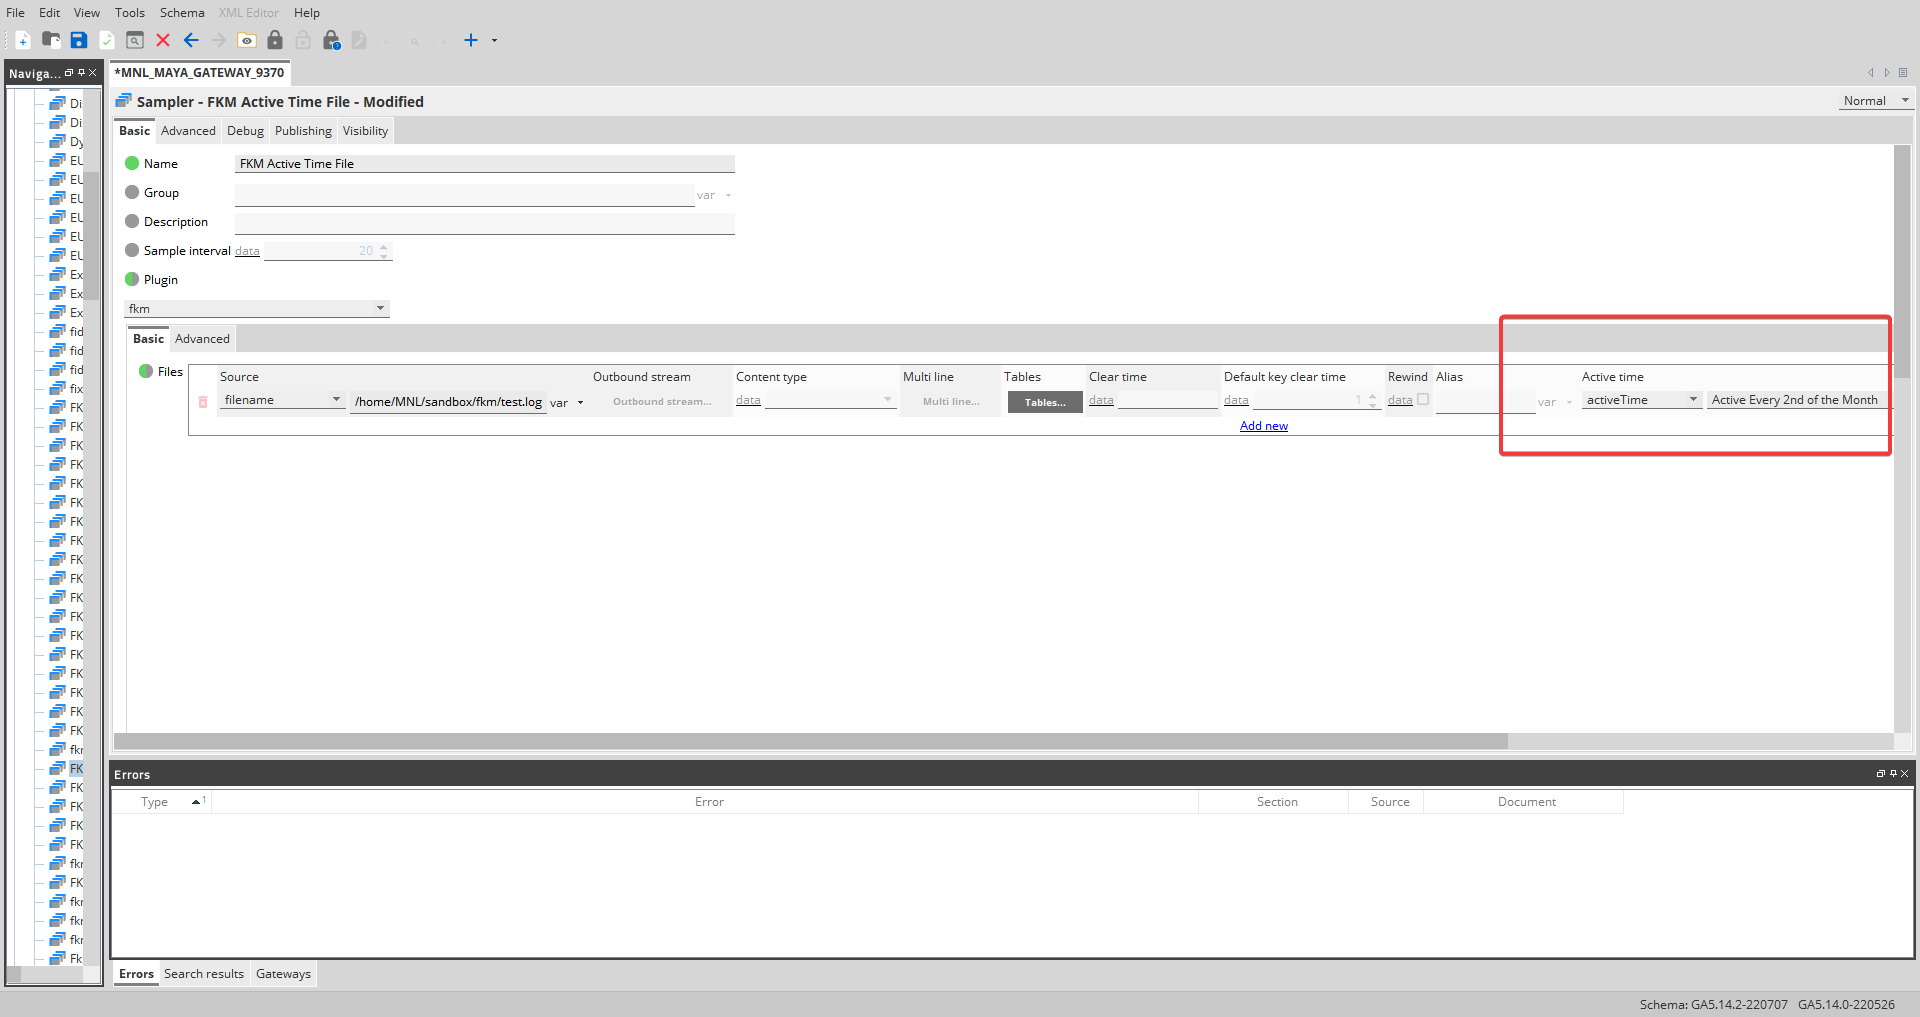Delete the test.log file row

(x=203, y=402)
